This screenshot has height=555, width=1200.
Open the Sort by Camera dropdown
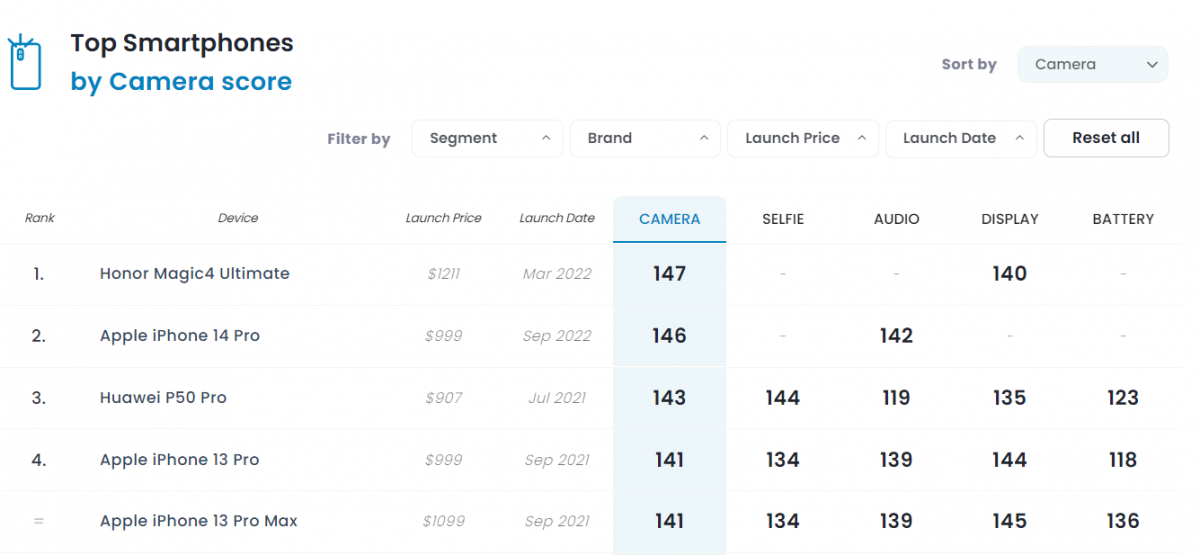[1093, 64]
